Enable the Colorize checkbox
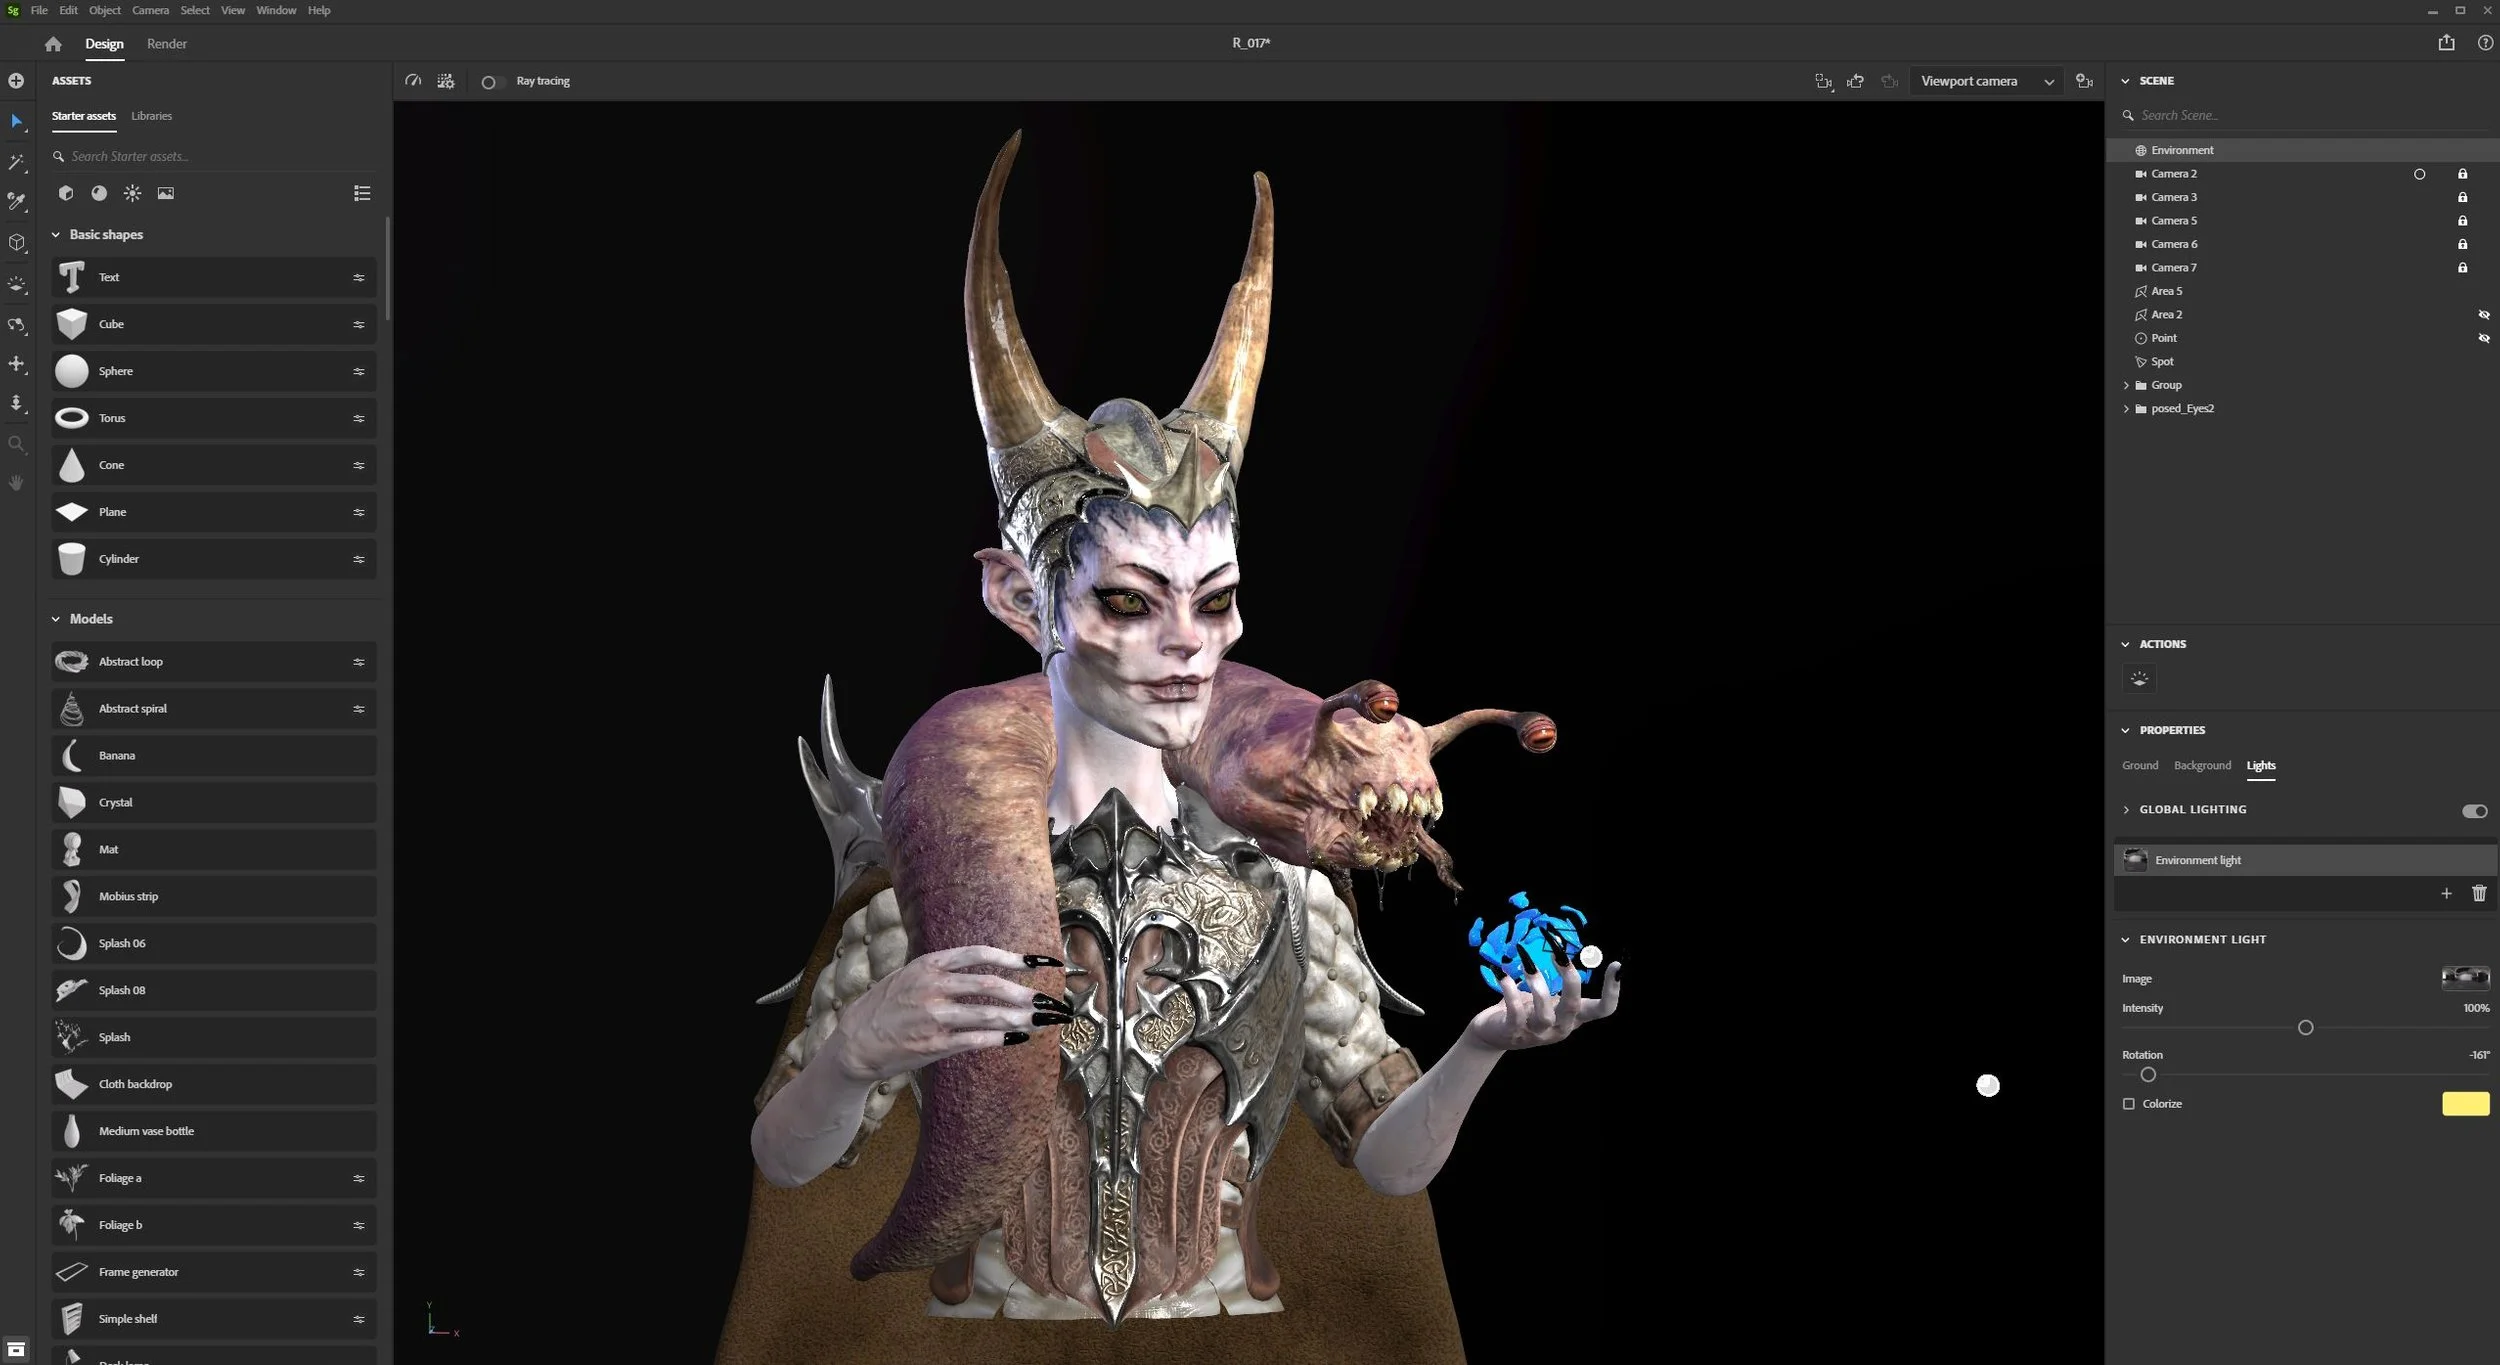Image resolution: width=2500 pixels, height=1365 pixels. pos(2129,1104)
